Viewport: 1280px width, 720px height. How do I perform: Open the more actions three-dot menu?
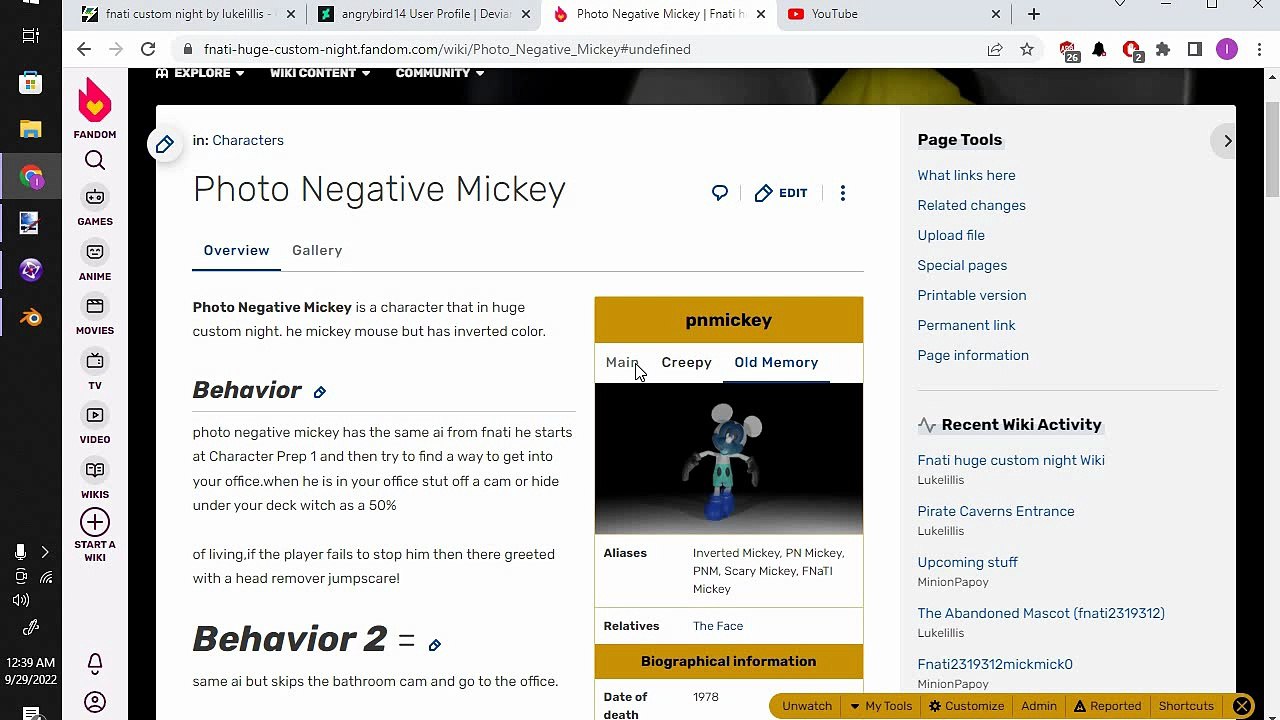(843, 193)
